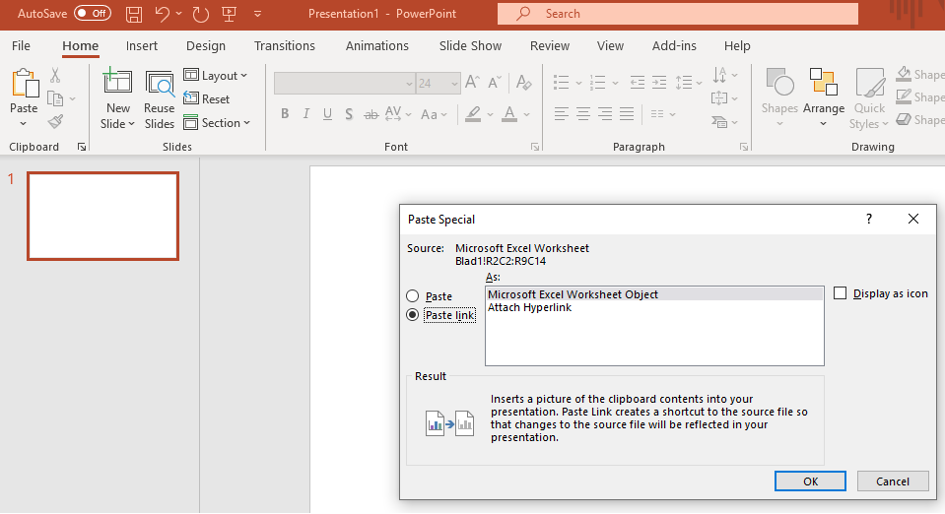
Task: Open character spacing dropdown
Action: tap(398, 114)
